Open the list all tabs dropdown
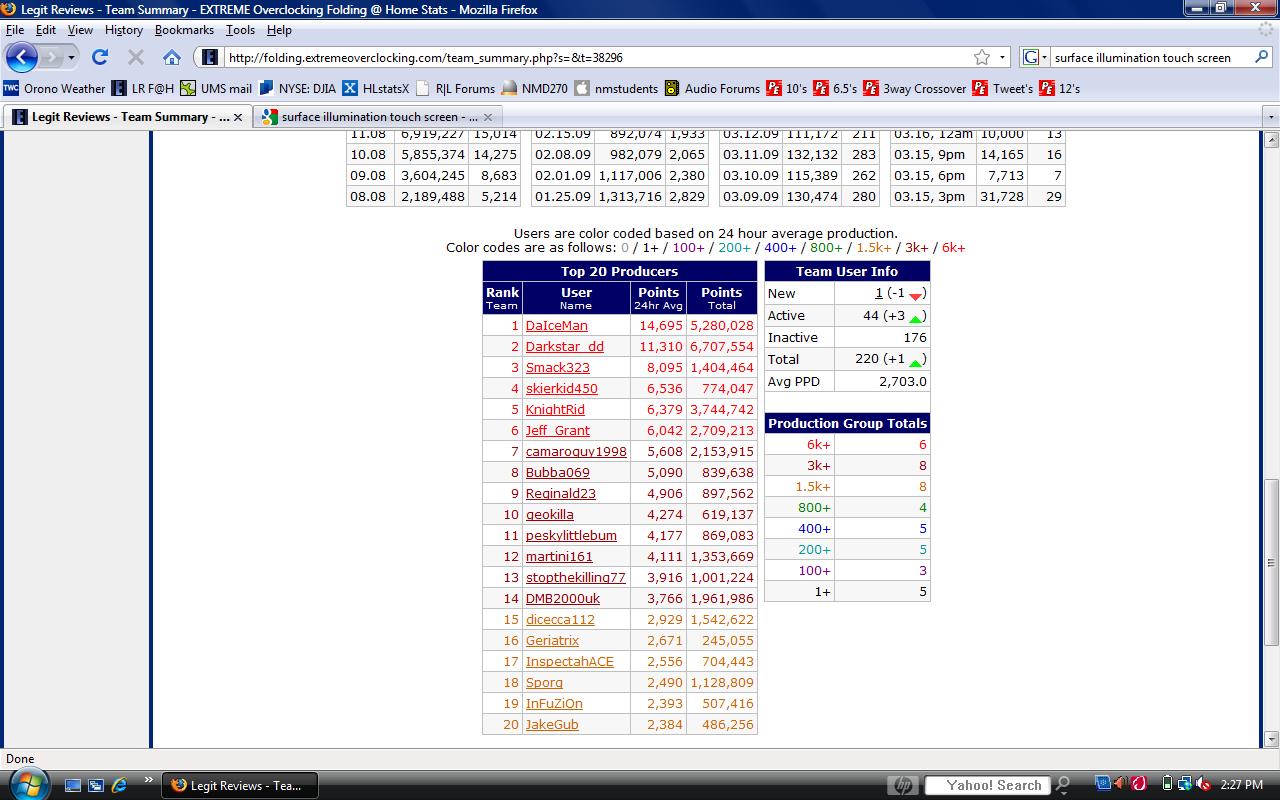The width and height of the screenshot is (1280, 800). click(x=1271, y=117)
